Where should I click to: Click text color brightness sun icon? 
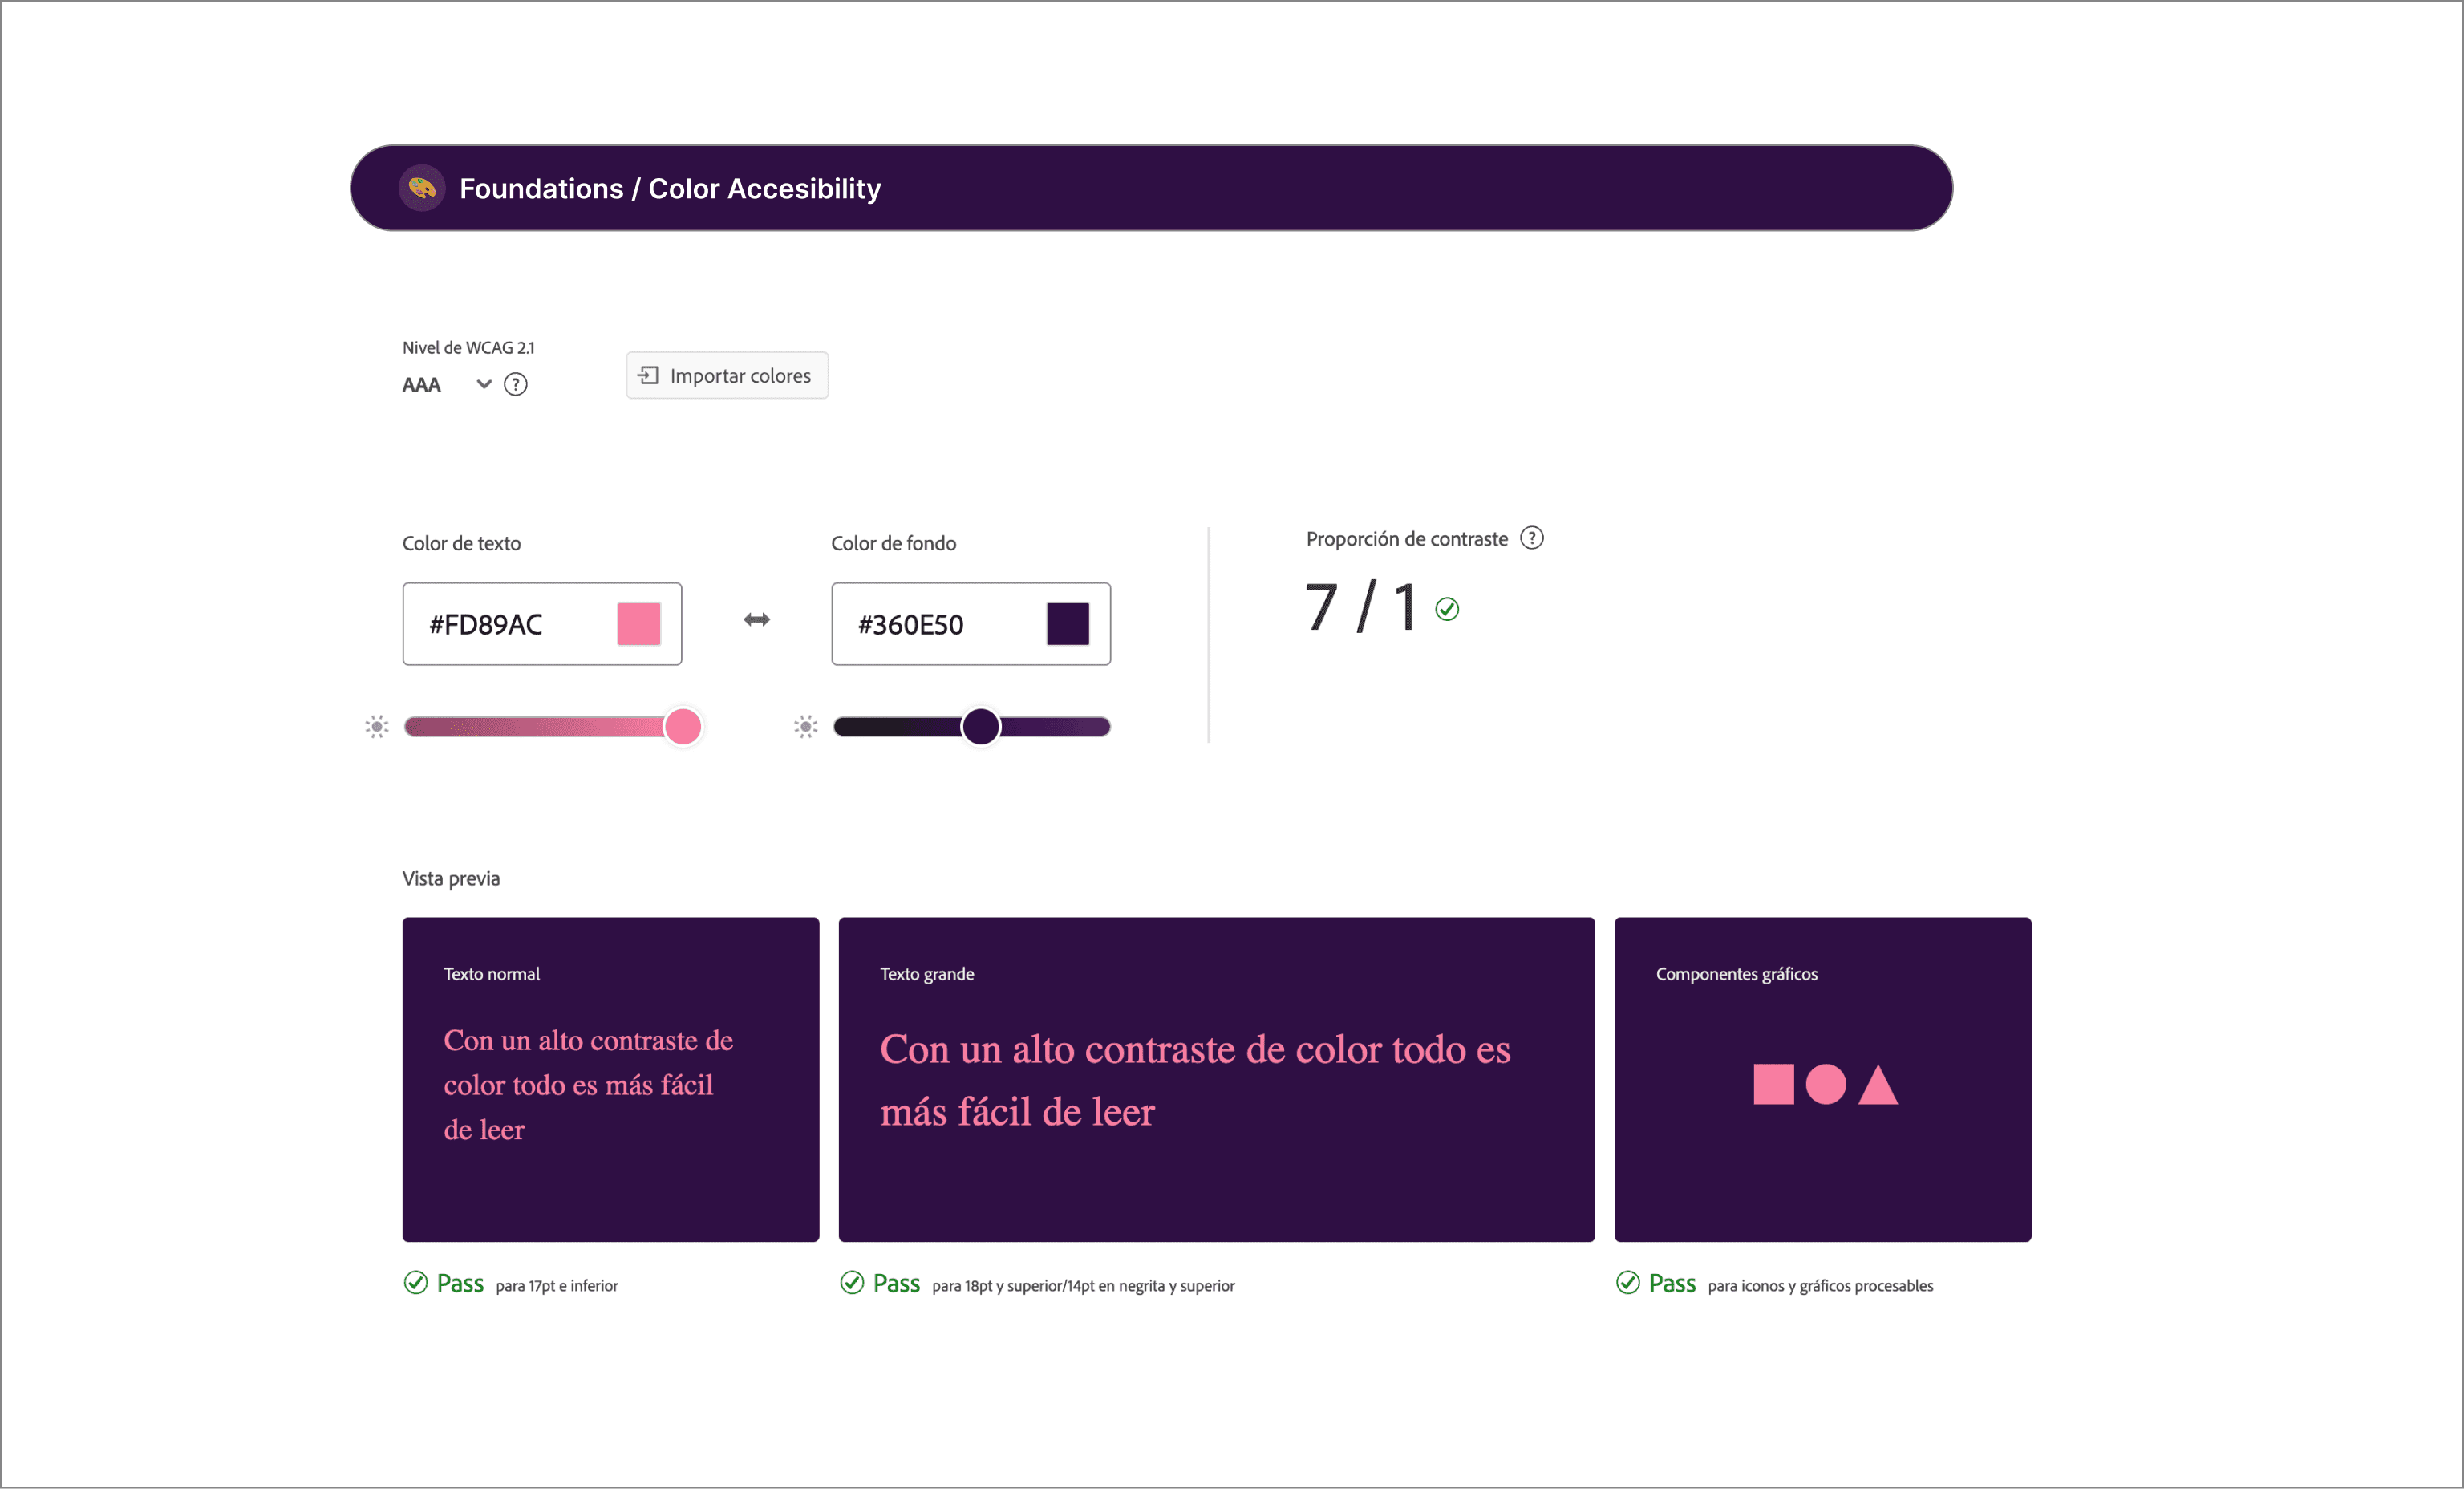click(x=377, y=727)
